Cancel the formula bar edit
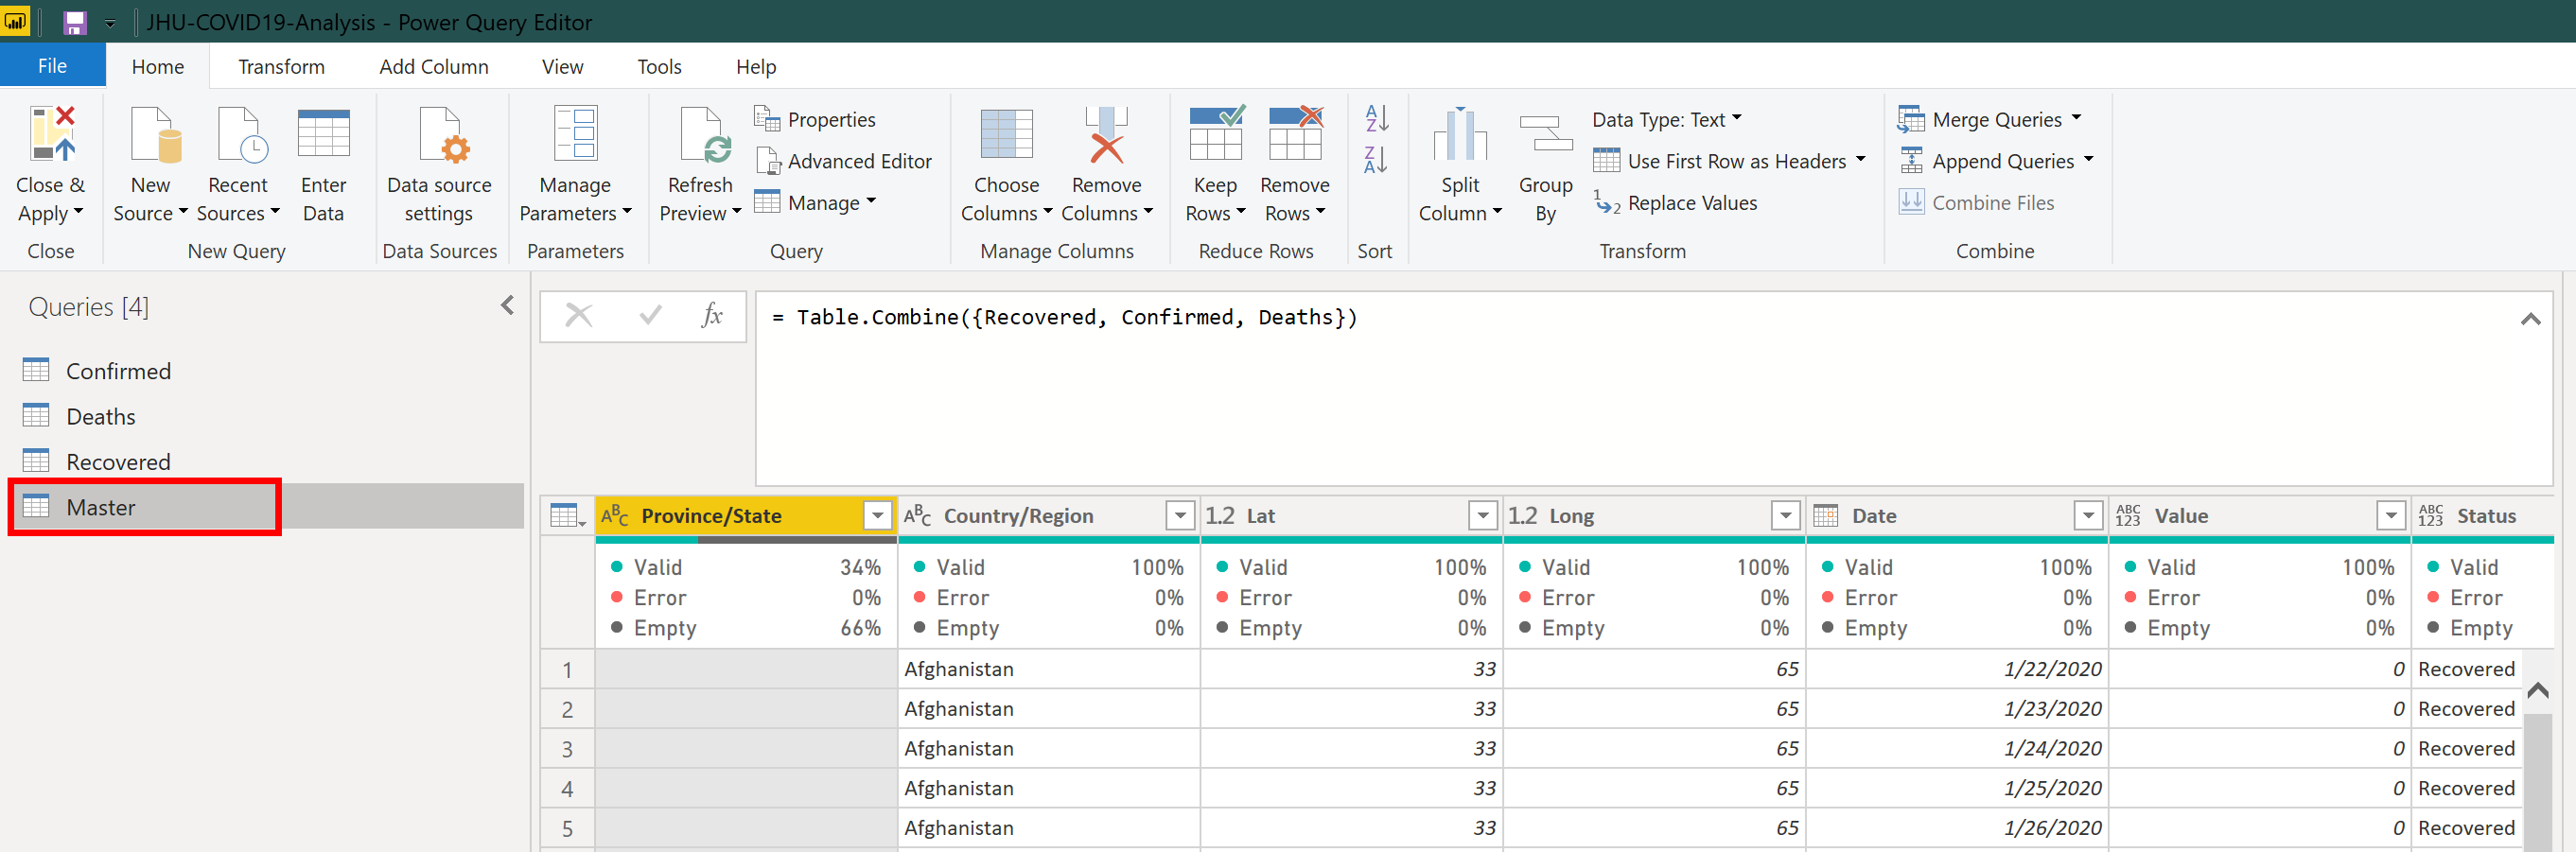 (x=579, y=316)
